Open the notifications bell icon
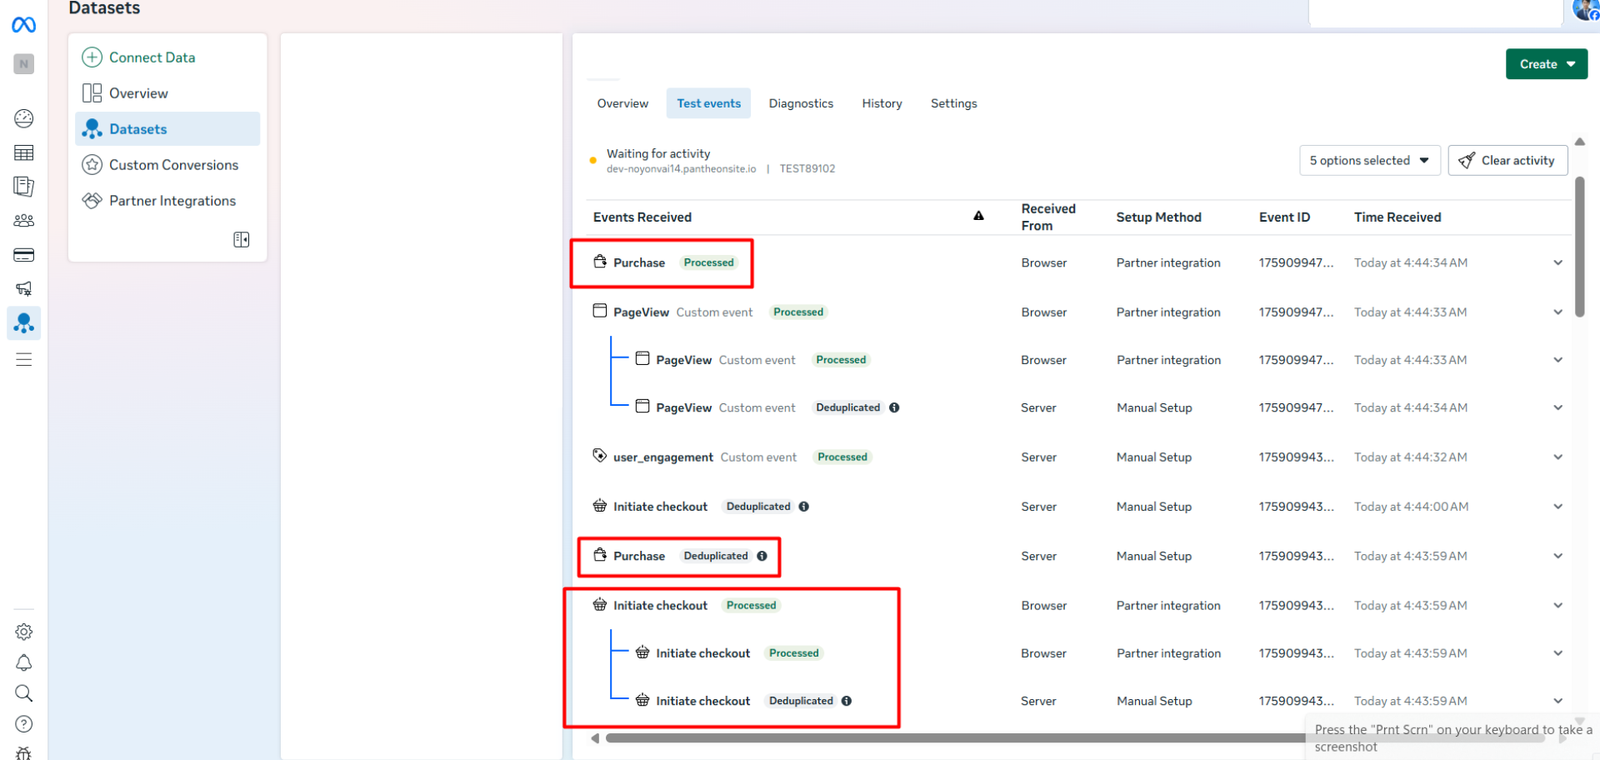The image size is (1600, 760). tap(24, 663)
